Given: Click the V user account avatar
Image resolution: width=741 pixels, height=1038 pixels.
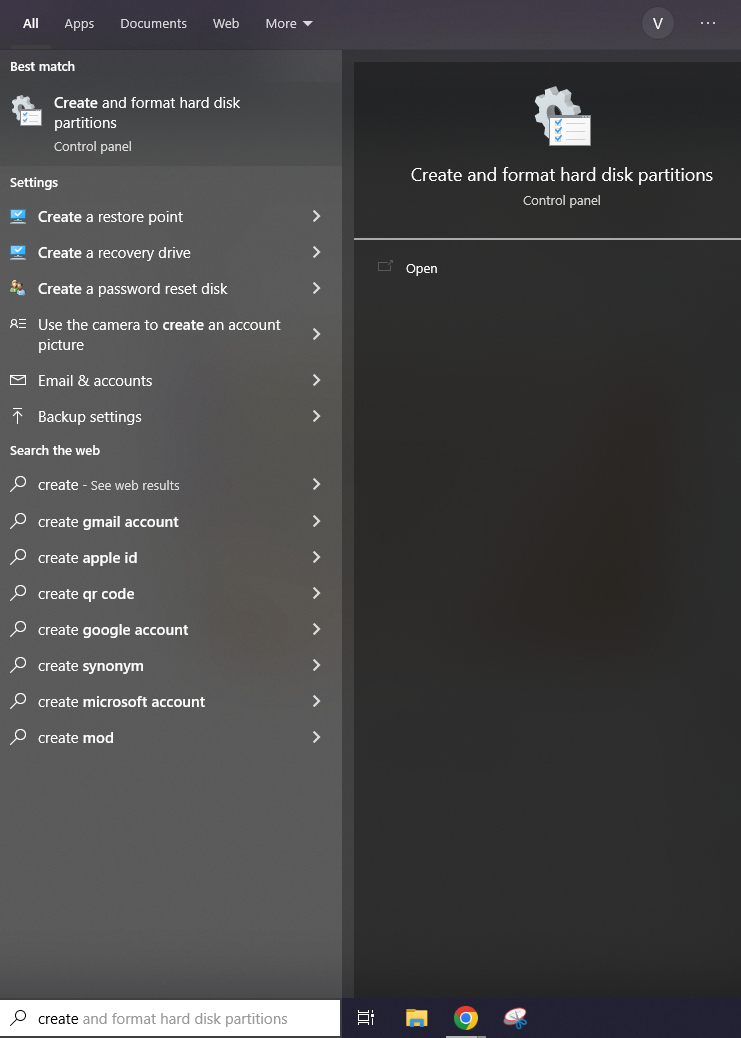Looking at the screenshot, I should coord(658,24).
